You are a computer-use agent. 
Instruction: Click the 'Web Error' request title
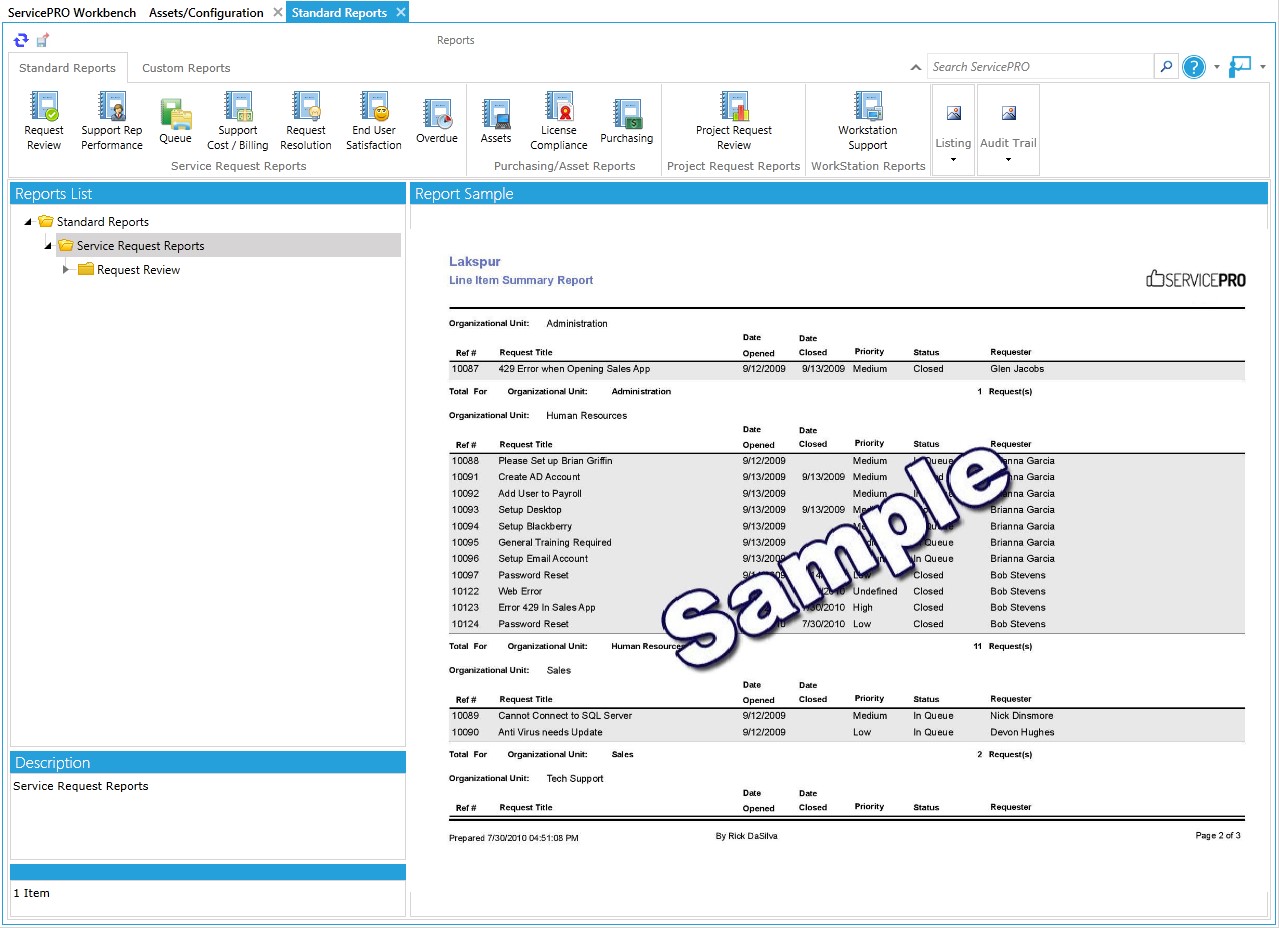point(520,592)
